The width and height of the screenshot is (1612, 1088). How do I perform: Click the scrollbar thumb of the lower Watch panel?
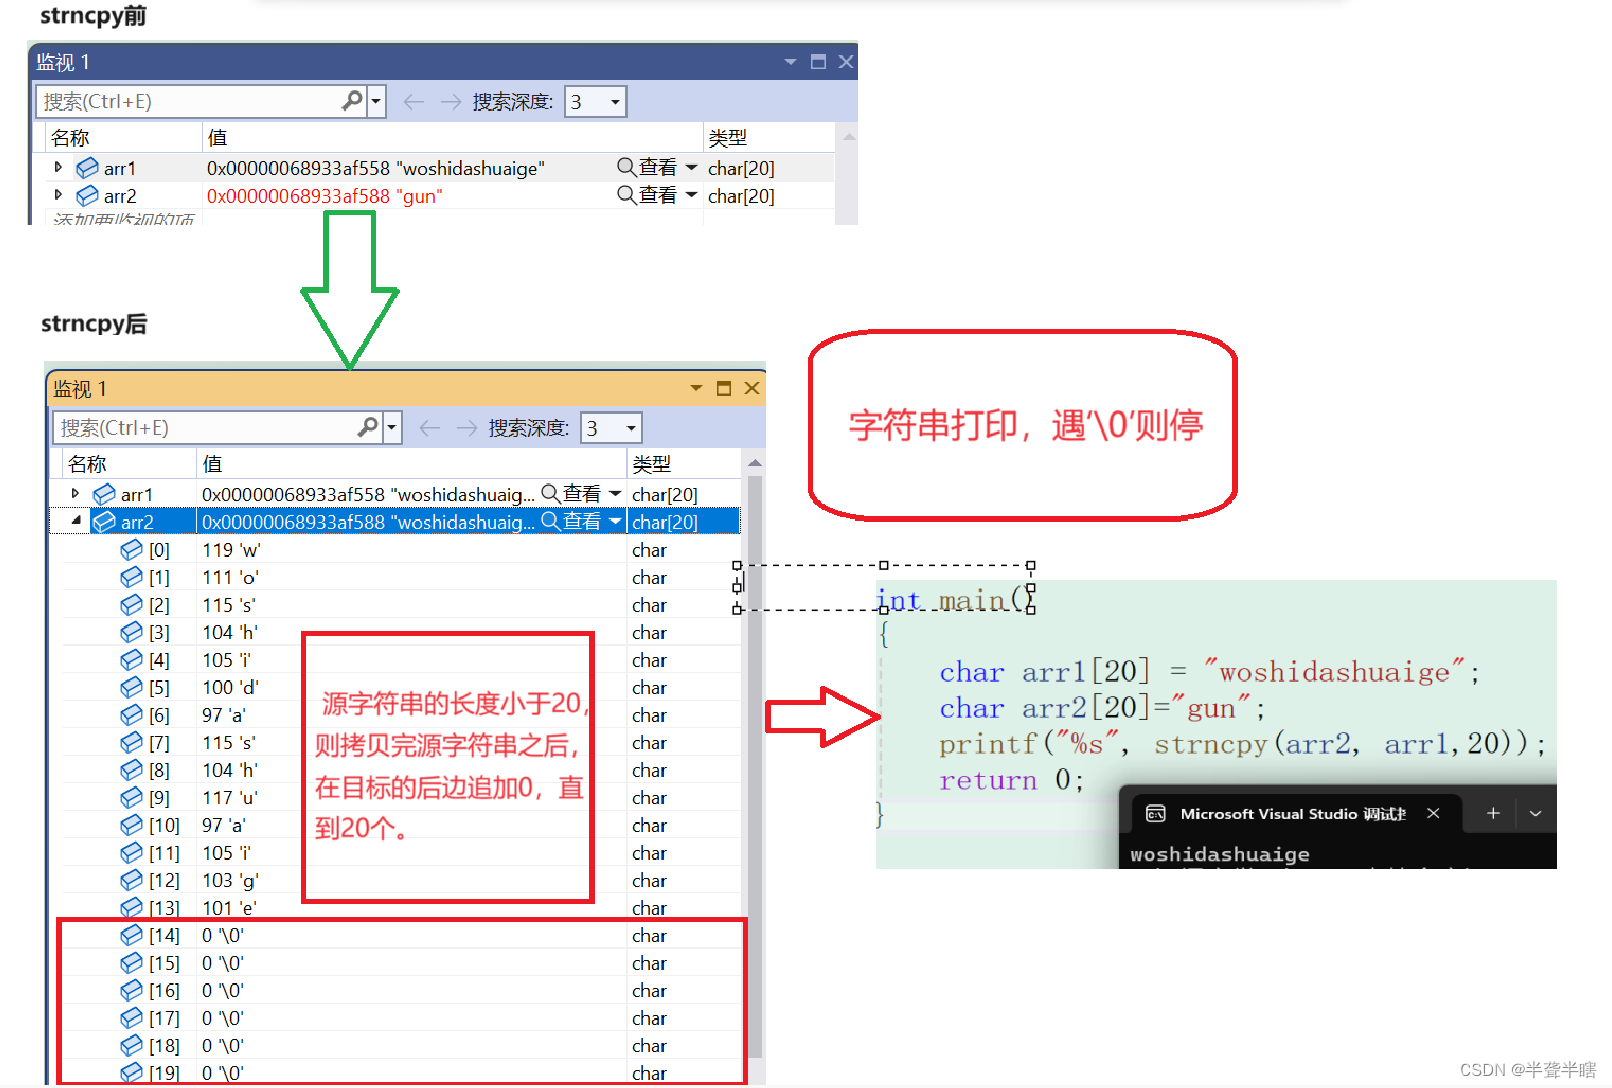pos(755,765)
